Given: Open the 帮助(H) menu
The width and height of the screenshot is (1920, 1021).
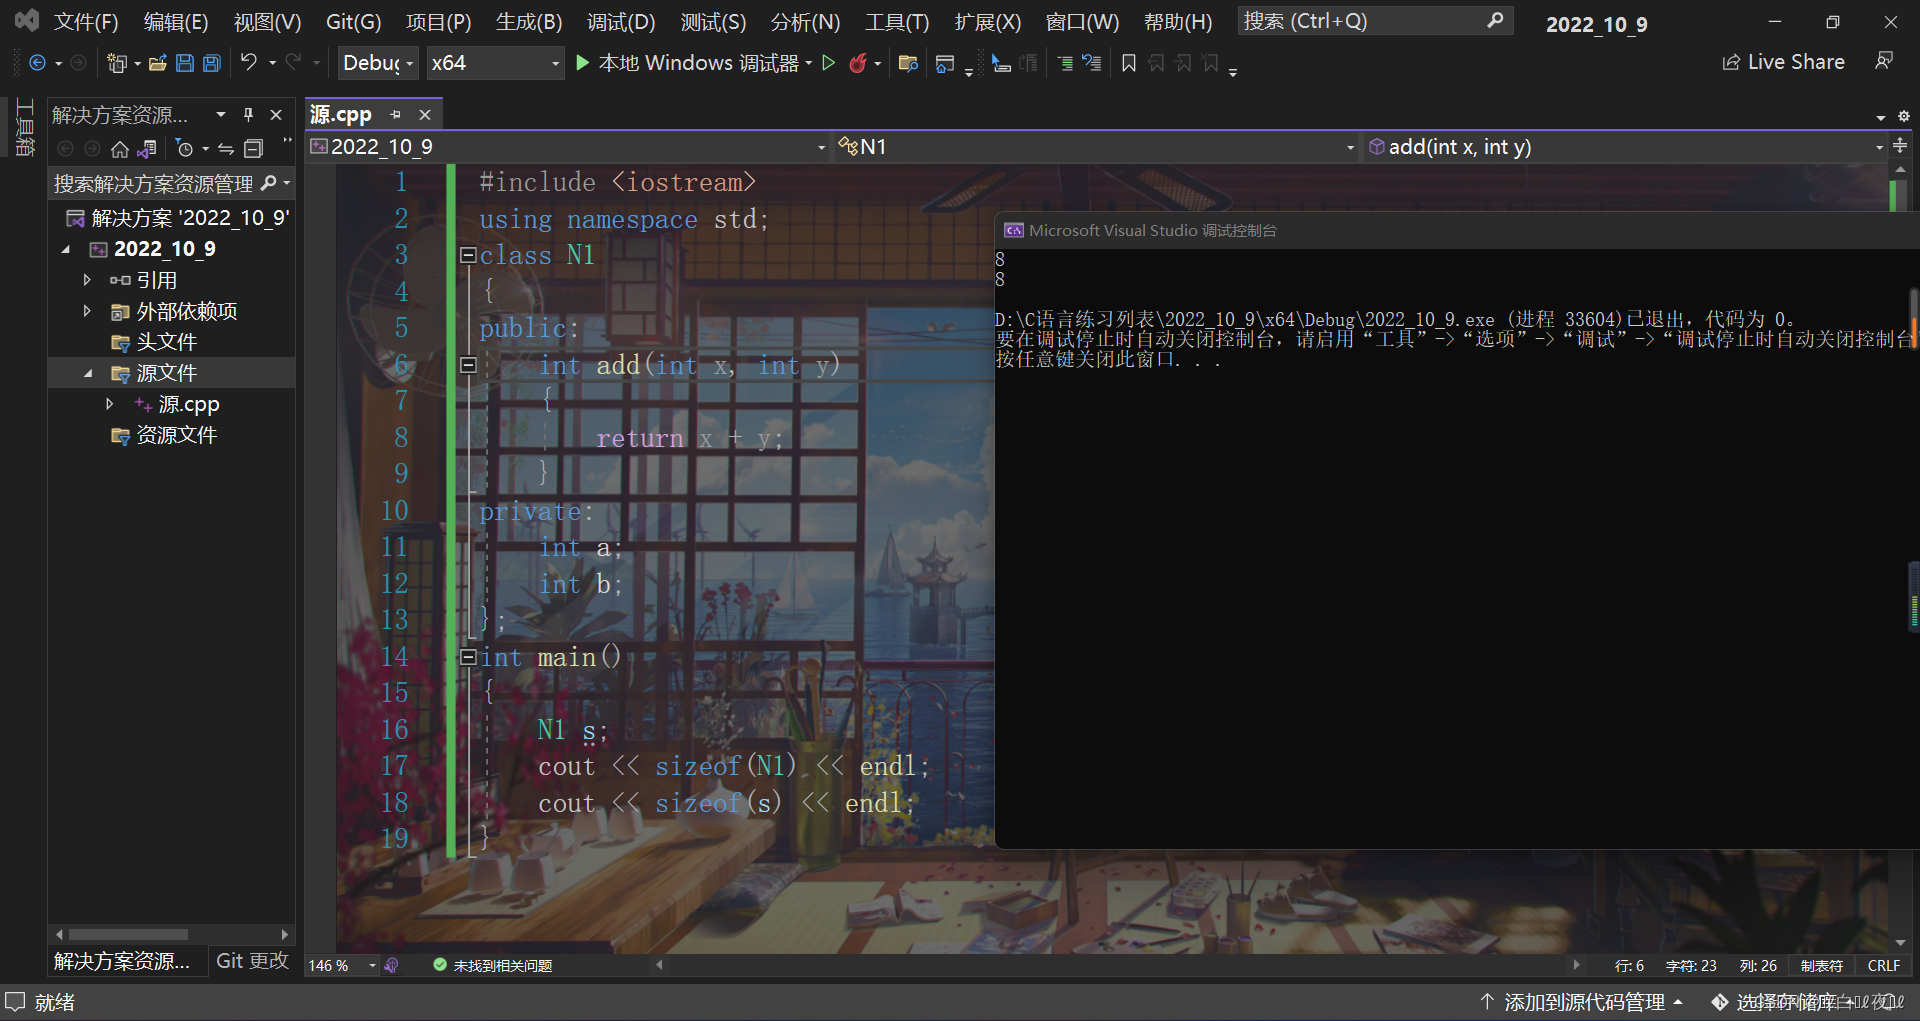Looking at the screenshot, I should (1178, 22).
